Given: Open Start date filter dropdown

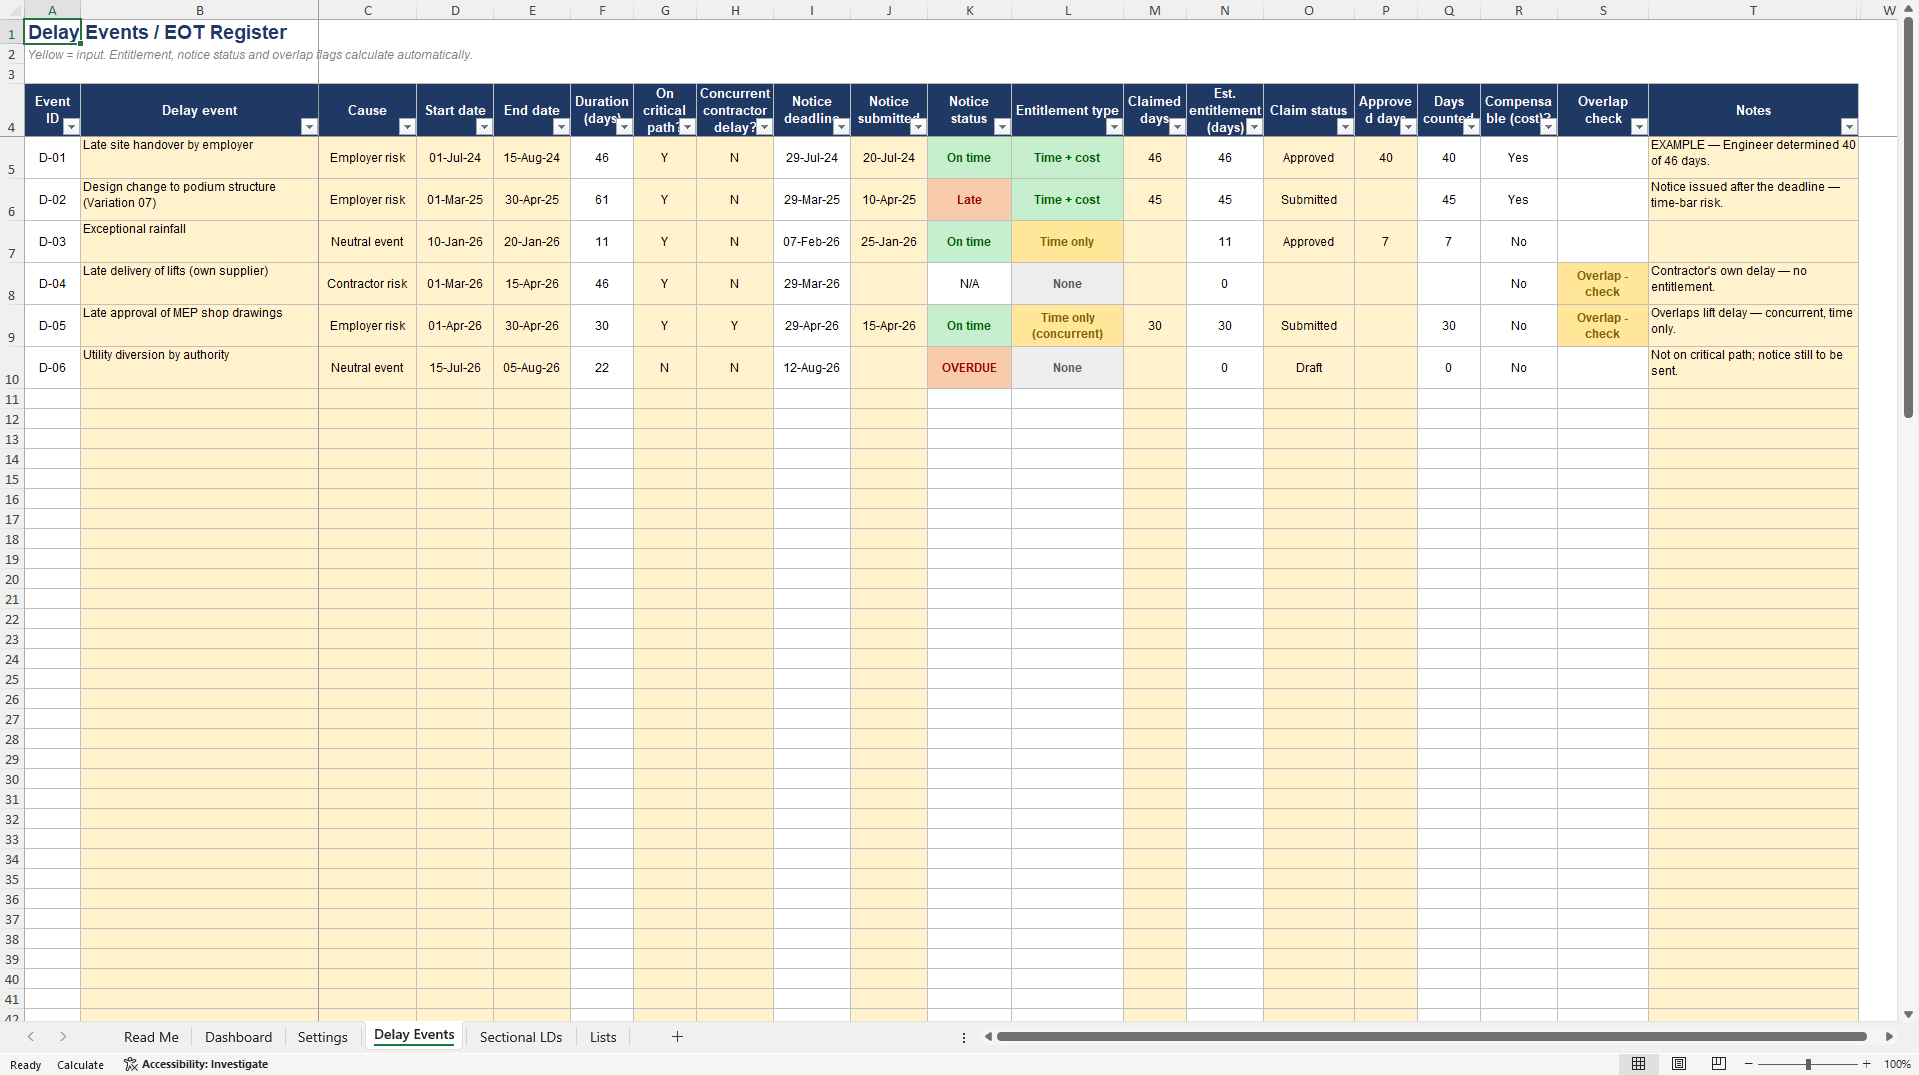Looking at the screenshot, I should pos(484,127).
